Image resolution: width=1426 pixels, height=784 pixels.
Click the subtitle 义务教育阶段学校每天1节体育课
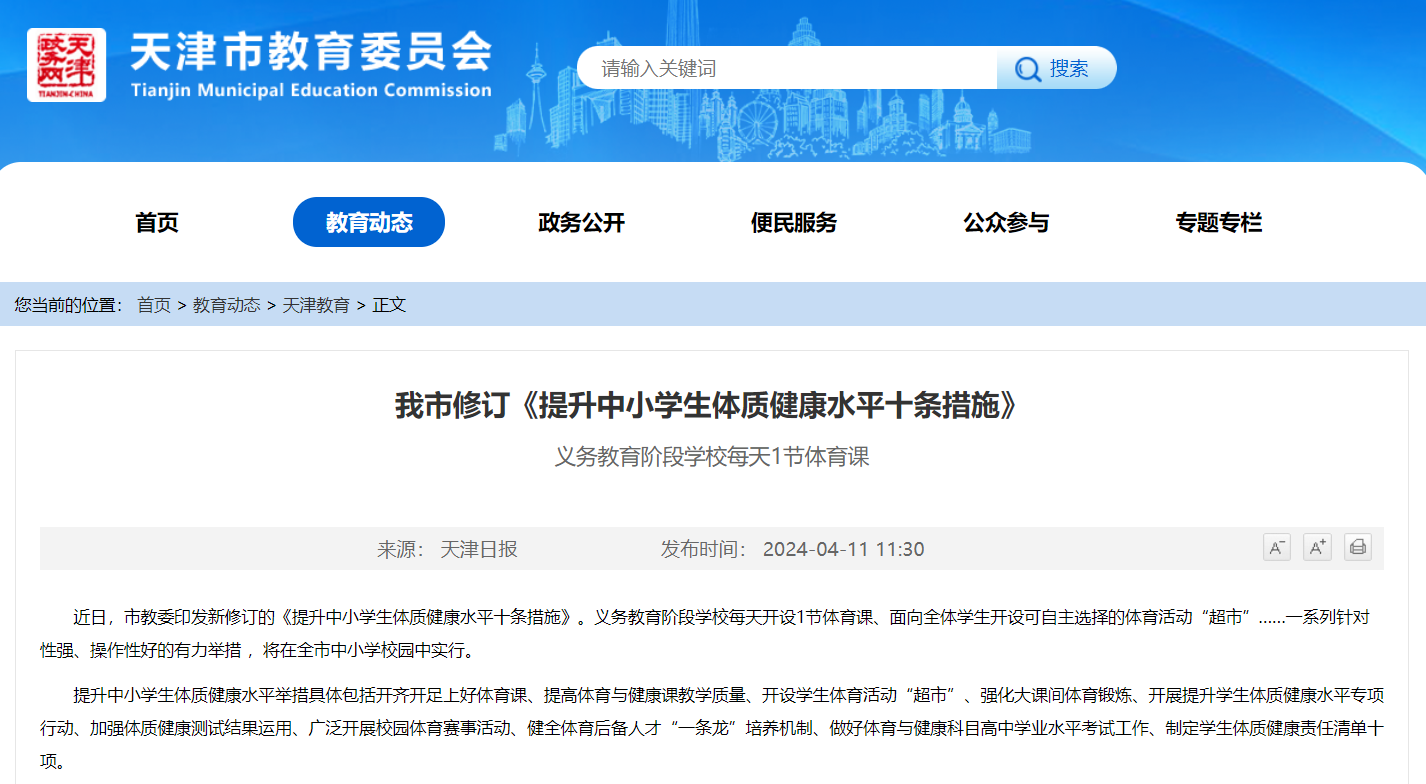pyautogui.click(x=712, y=457)
